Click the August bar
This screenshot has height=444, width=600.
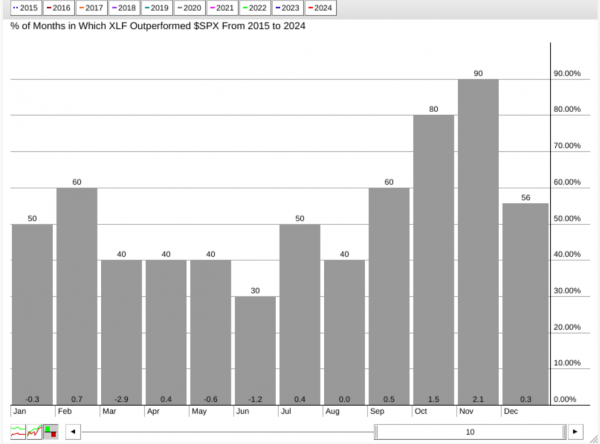pyautogui.click(x=344, y=333)
